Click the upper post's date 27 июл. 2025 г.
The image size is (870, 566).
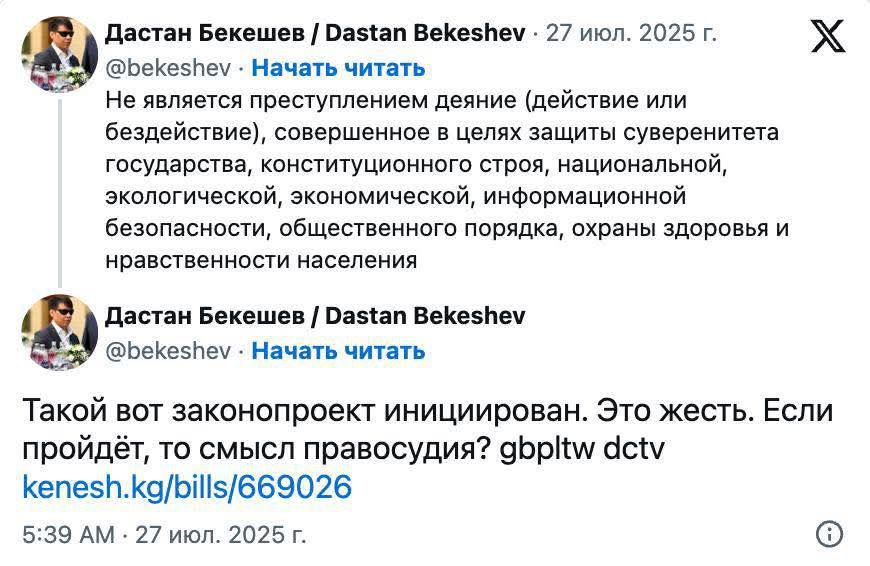[632, 33]
